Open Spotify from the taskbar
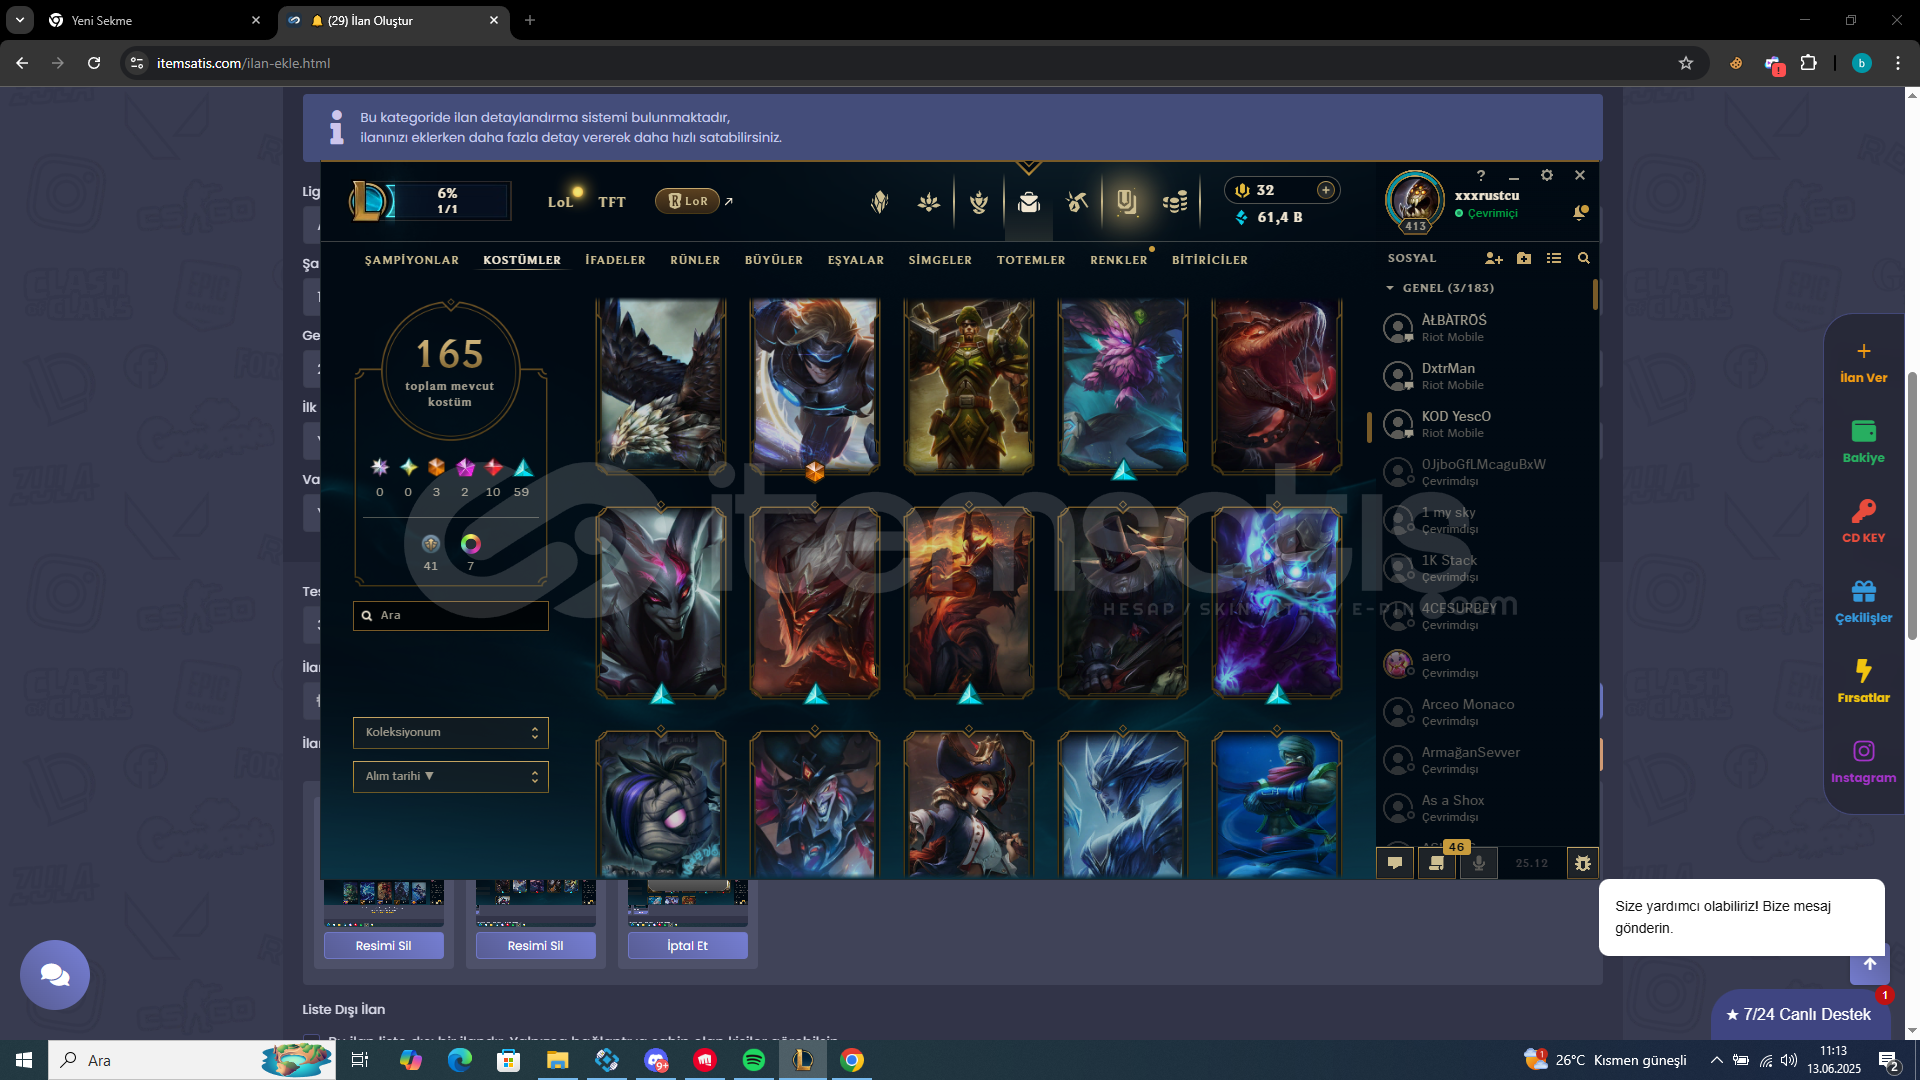The image size is (1920, 1080). tap(754, 1060)
